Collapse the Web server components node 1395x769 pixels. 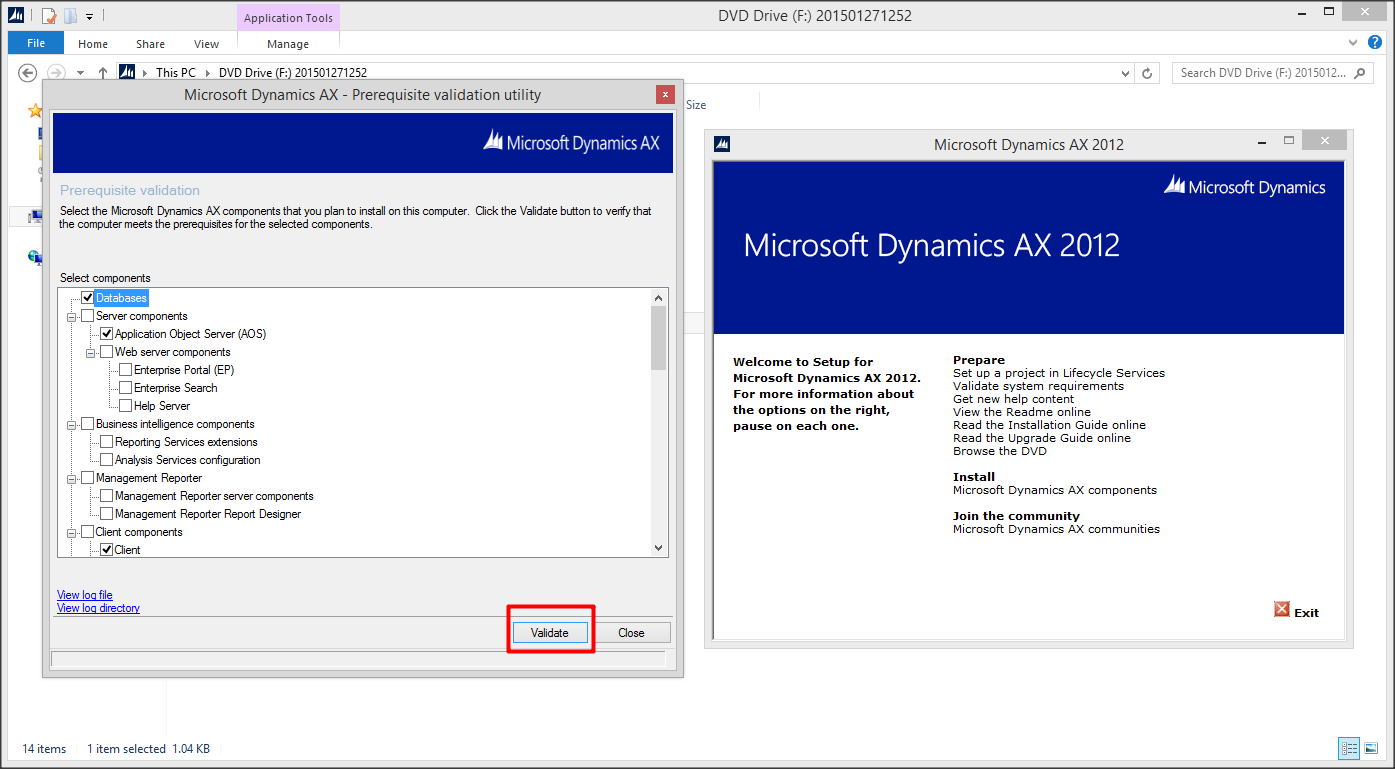pos(91,353)
